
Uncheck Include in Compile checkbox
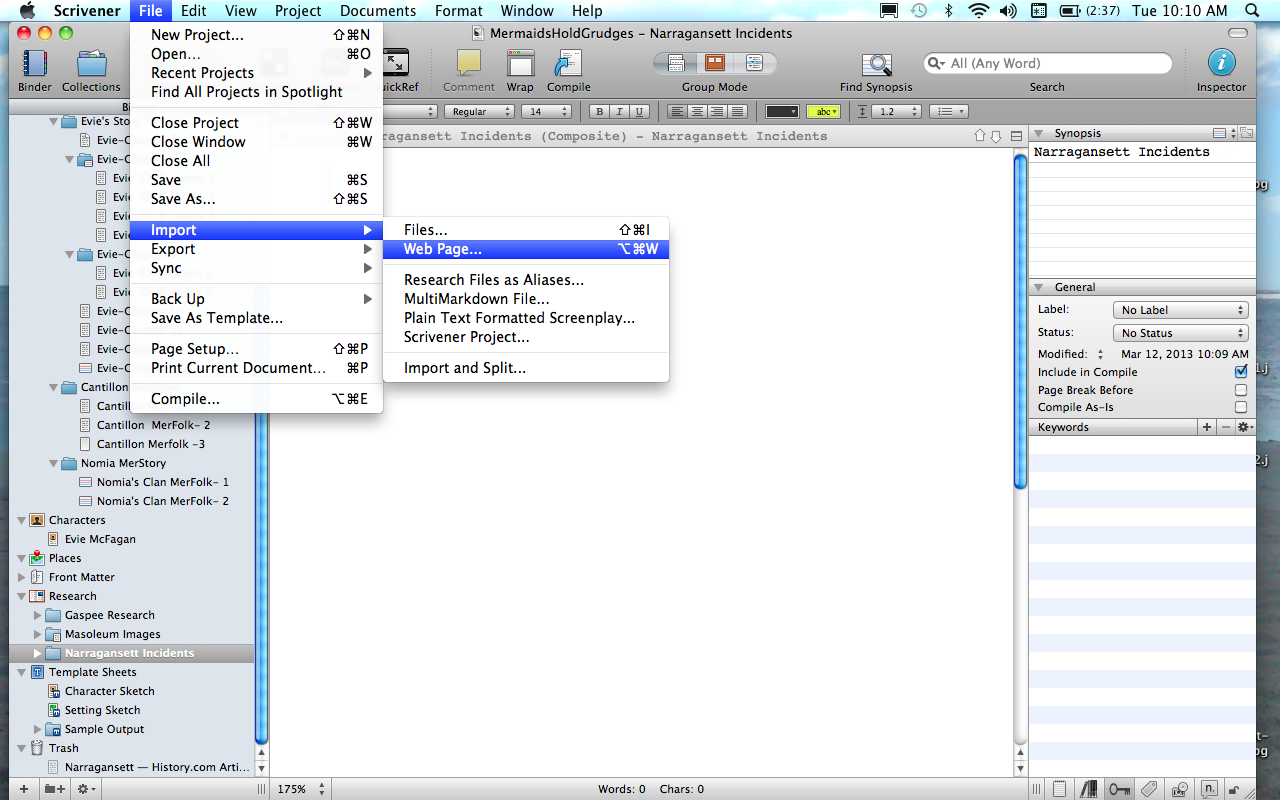click(1241, 372)
